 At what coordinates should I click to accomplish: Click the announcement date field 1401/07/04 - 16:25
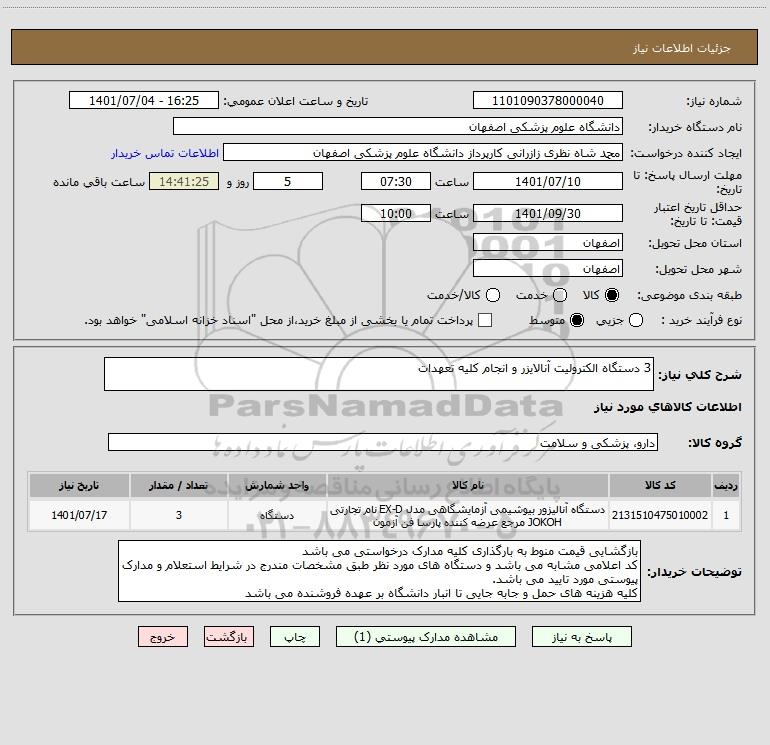click(x=144, y=101)
